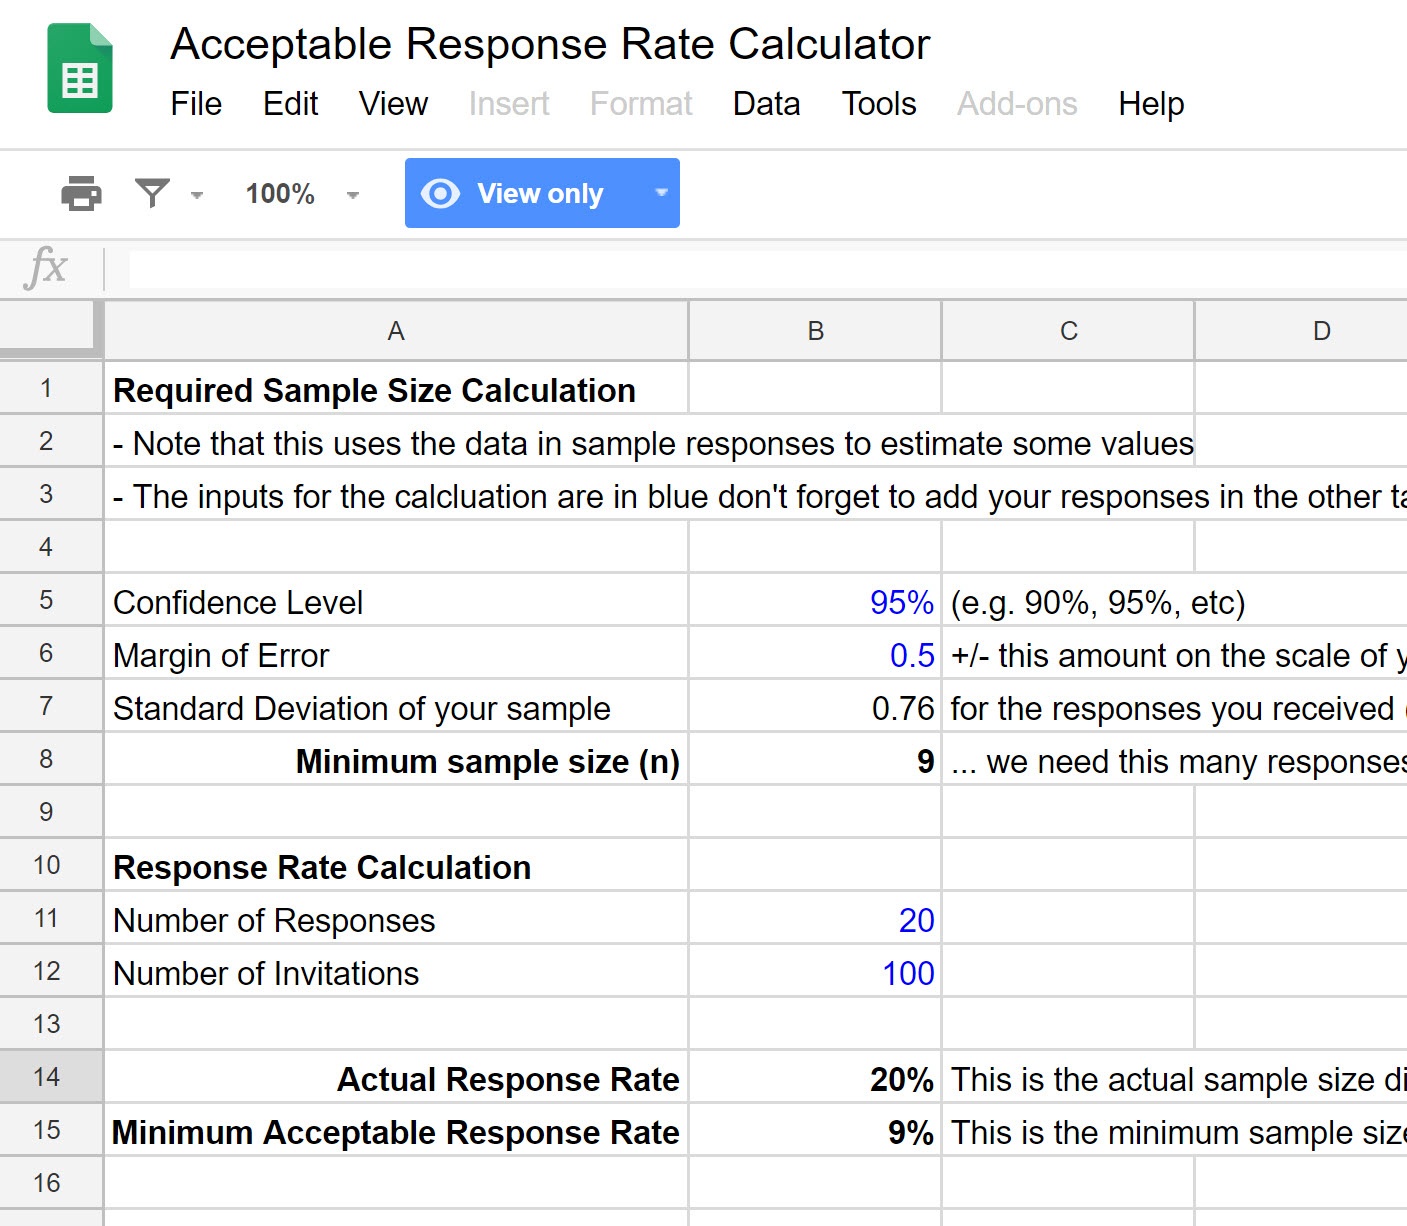
Task: Select column D header
Action: click(1301, 331)
